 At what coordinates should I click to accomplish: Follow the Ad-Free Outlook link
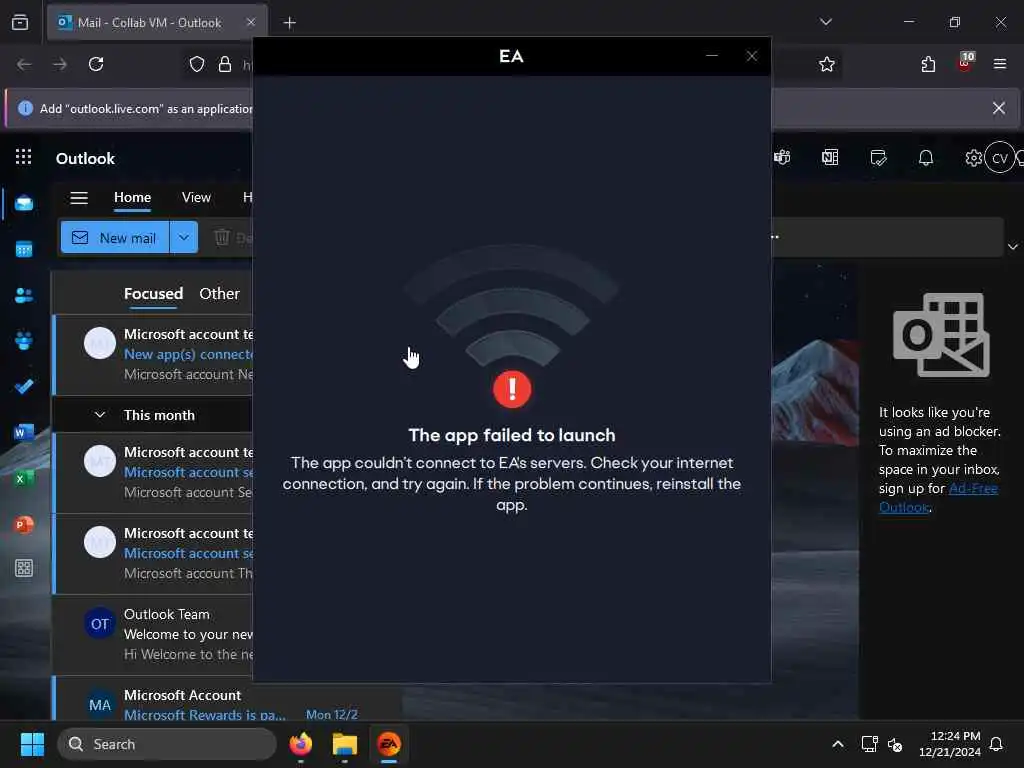(938, 498)
